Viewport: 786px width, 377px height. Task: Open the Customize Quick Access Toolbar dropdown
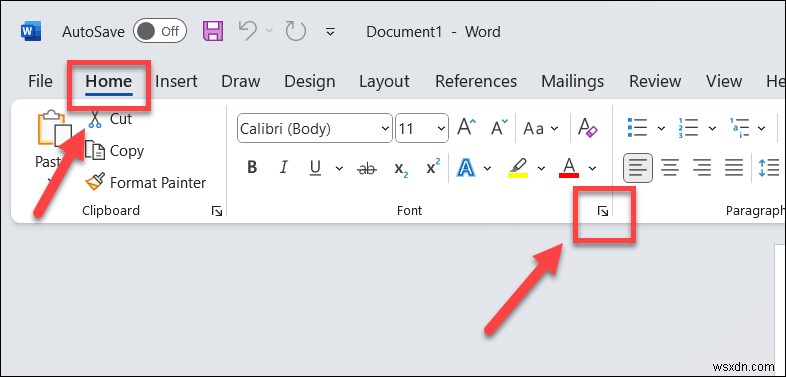(330, 32)
